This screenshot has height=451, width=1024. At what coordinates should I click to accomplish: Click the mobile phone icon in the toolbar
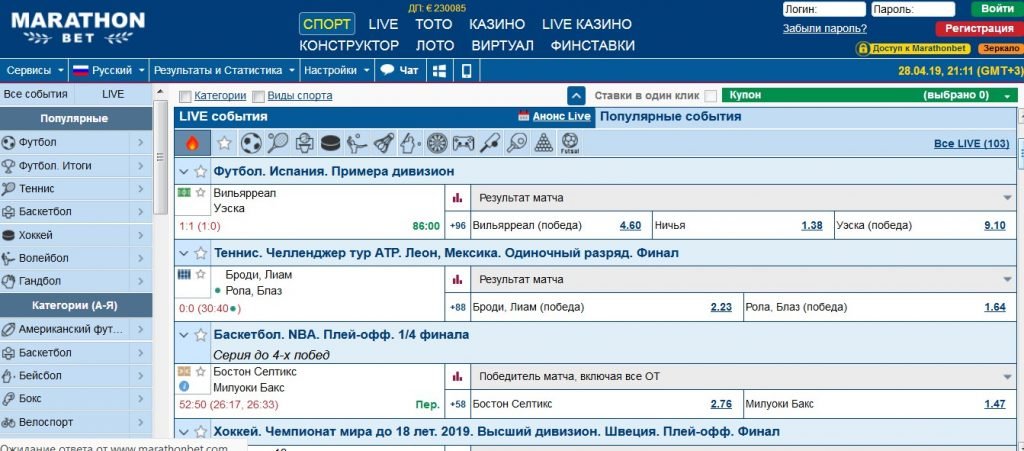pyautogui.click(x=466, y=70)
